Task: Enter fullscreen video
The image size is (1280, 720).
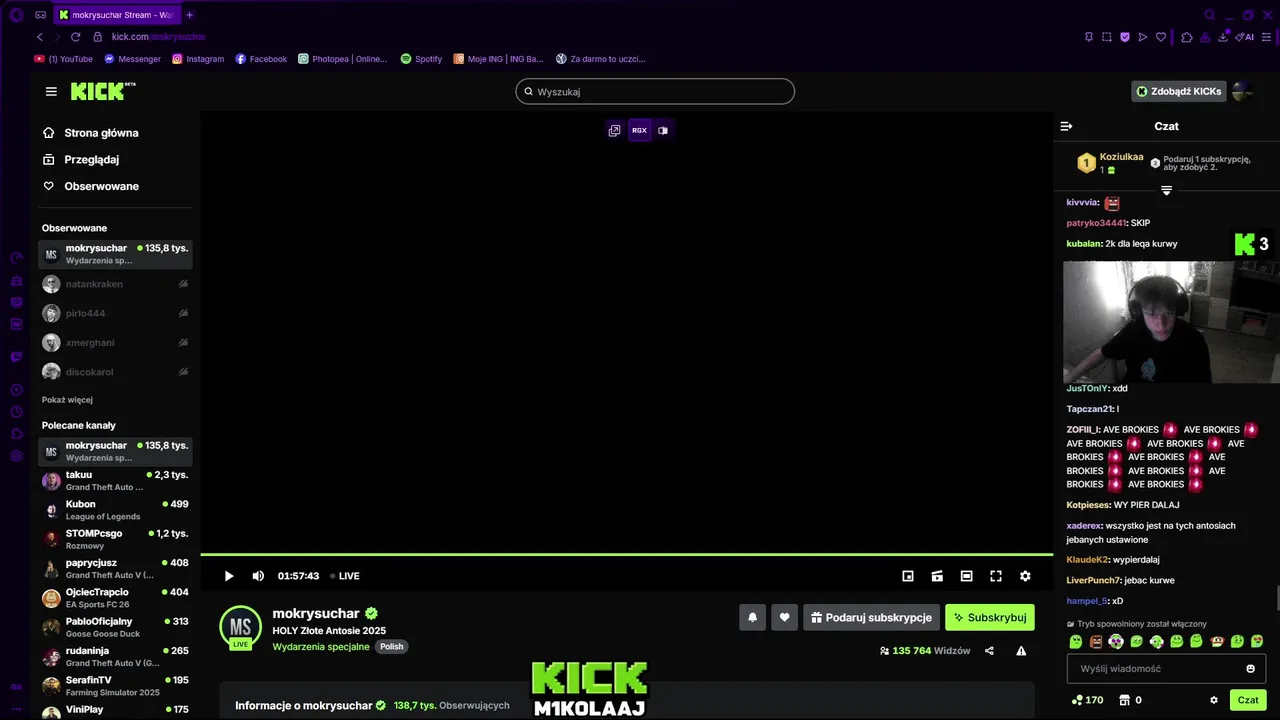Action: click(996, 576)
